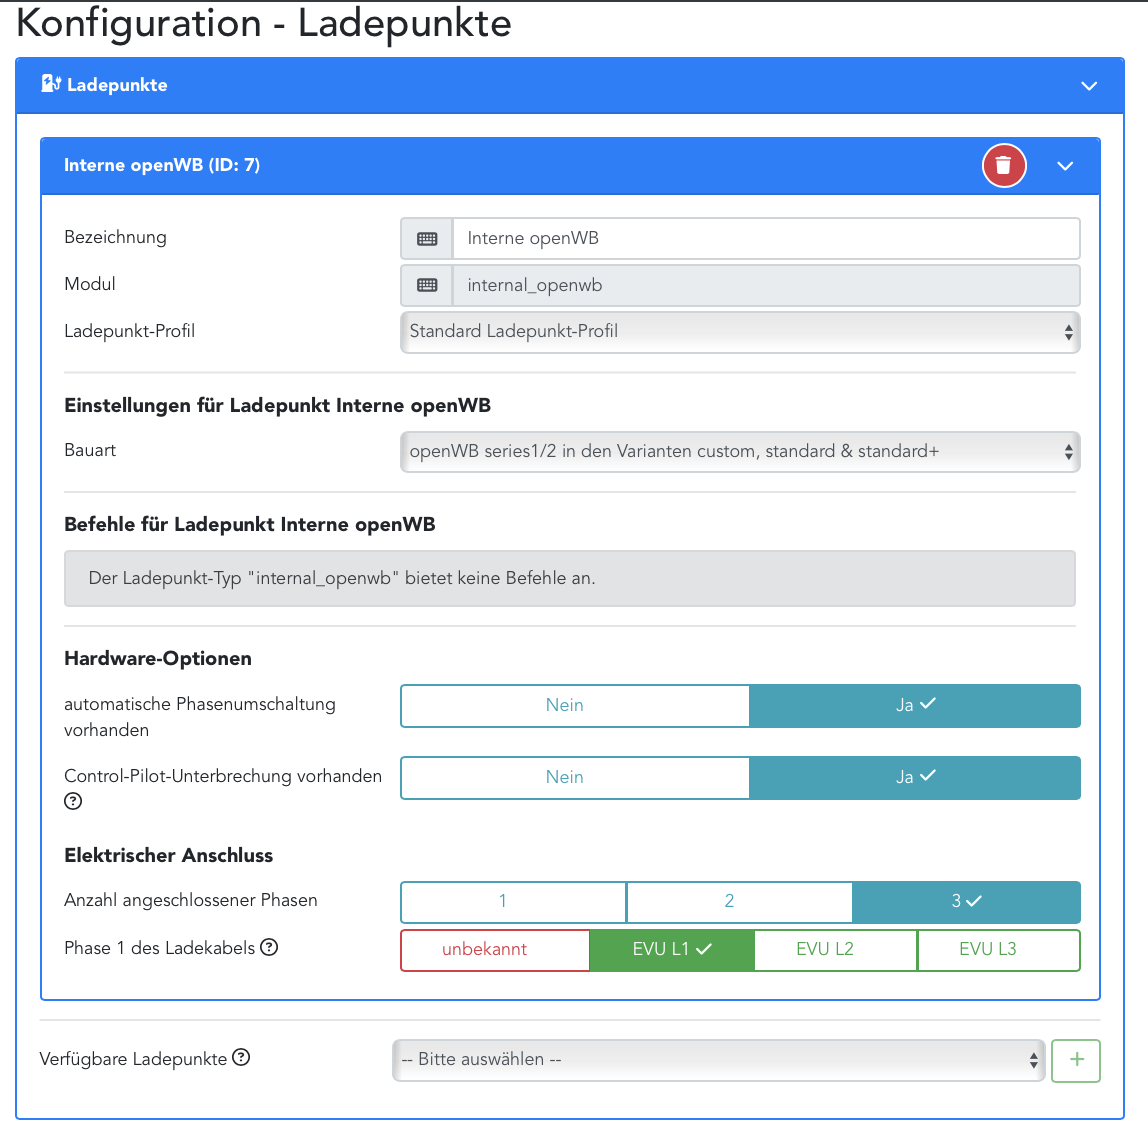Click the automatische Phasenumschaltung vorhanden label

[x=200, y=717]
